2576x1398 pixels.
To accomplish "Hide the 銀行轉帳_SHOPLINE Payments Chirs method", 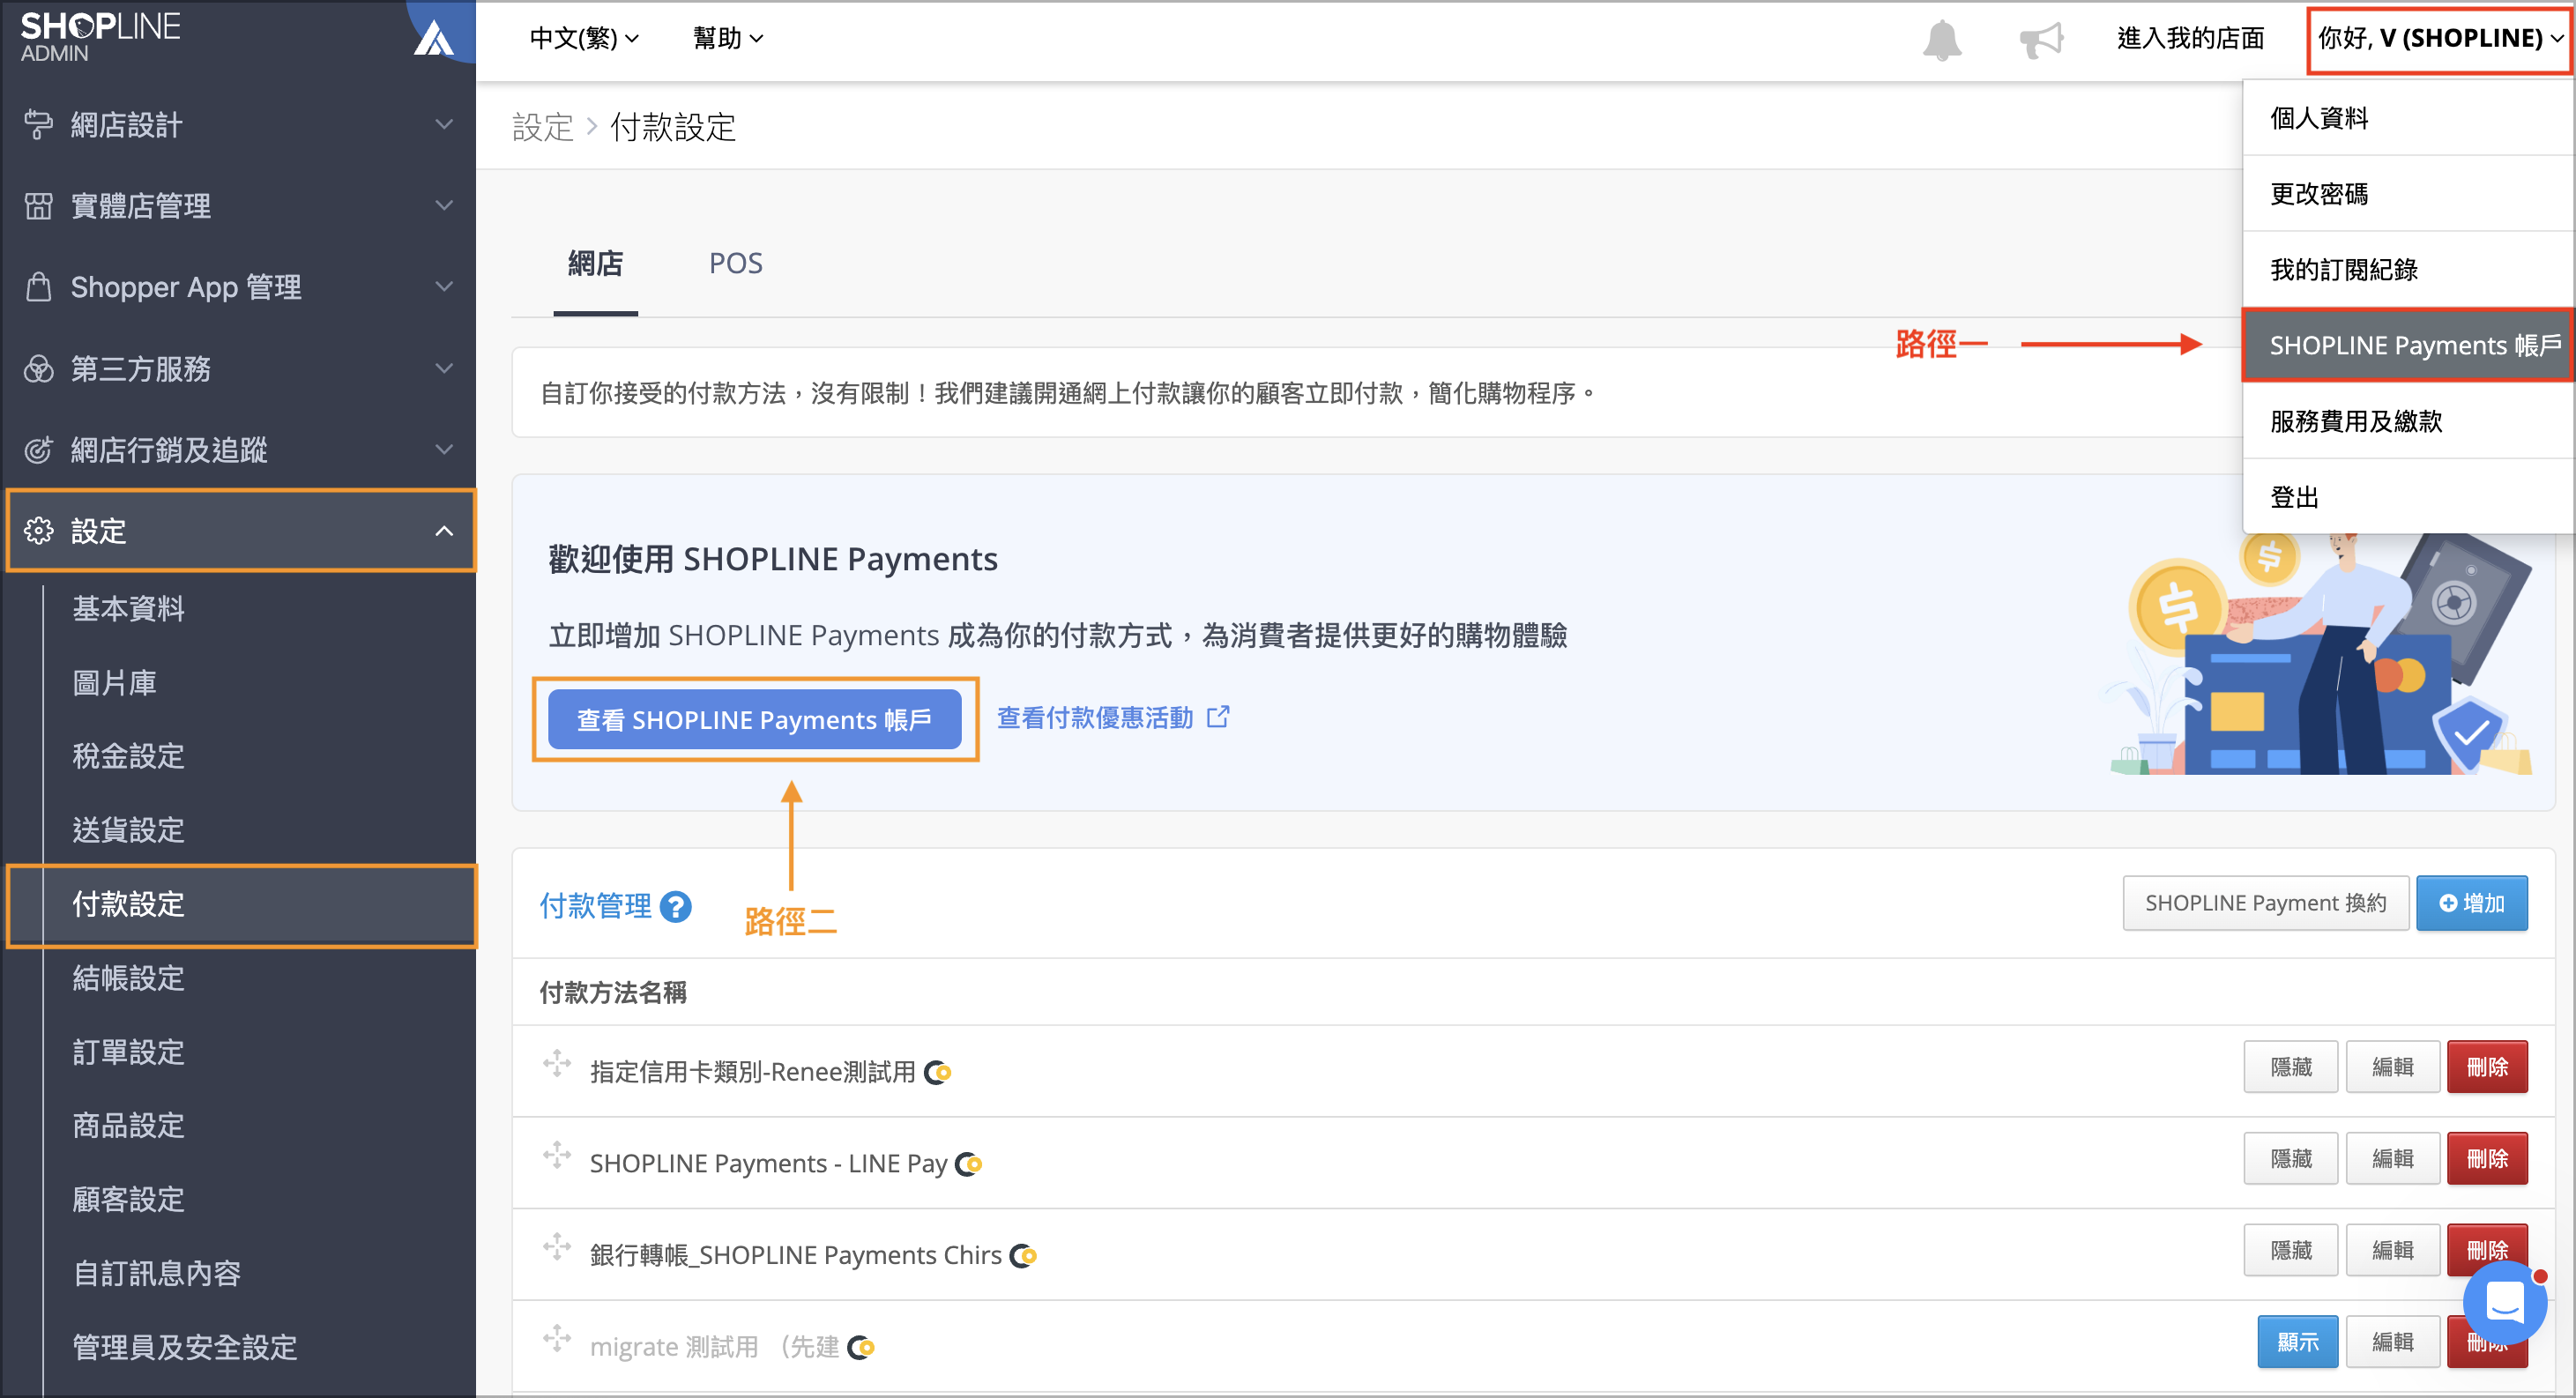I will coord(2290,1250).
